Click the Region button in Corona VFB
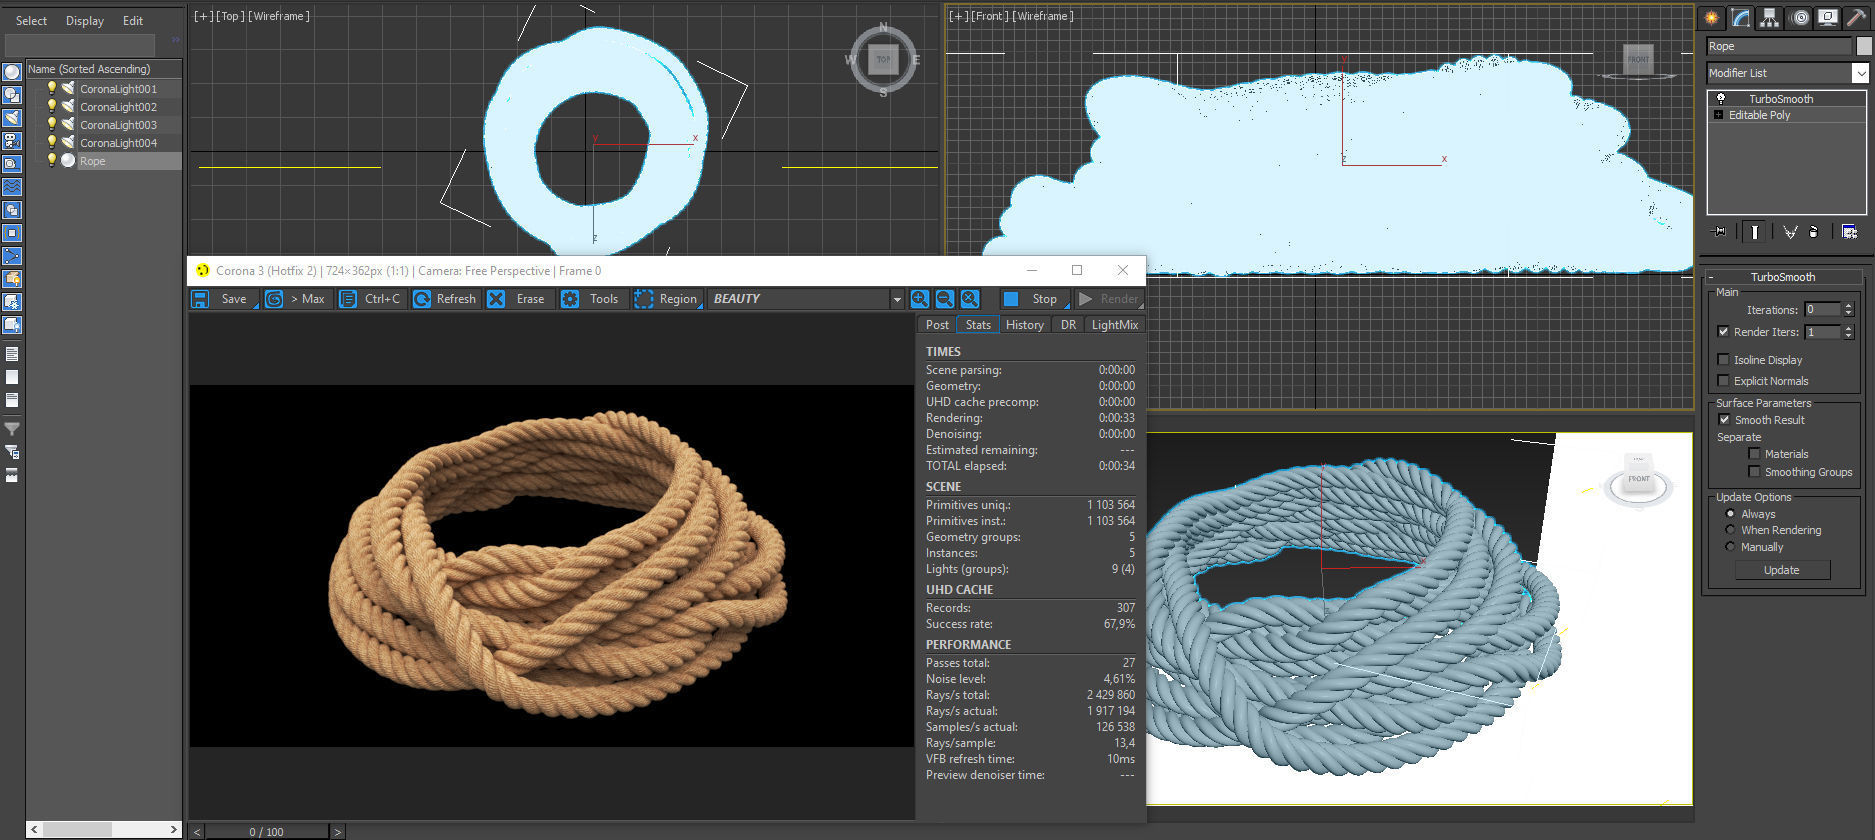1875x840 pixels. pos(666,299)
